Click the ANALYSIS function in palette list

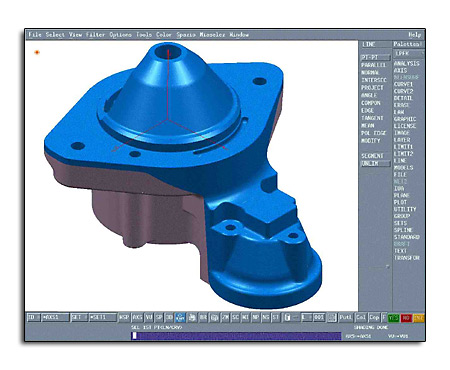406,63
